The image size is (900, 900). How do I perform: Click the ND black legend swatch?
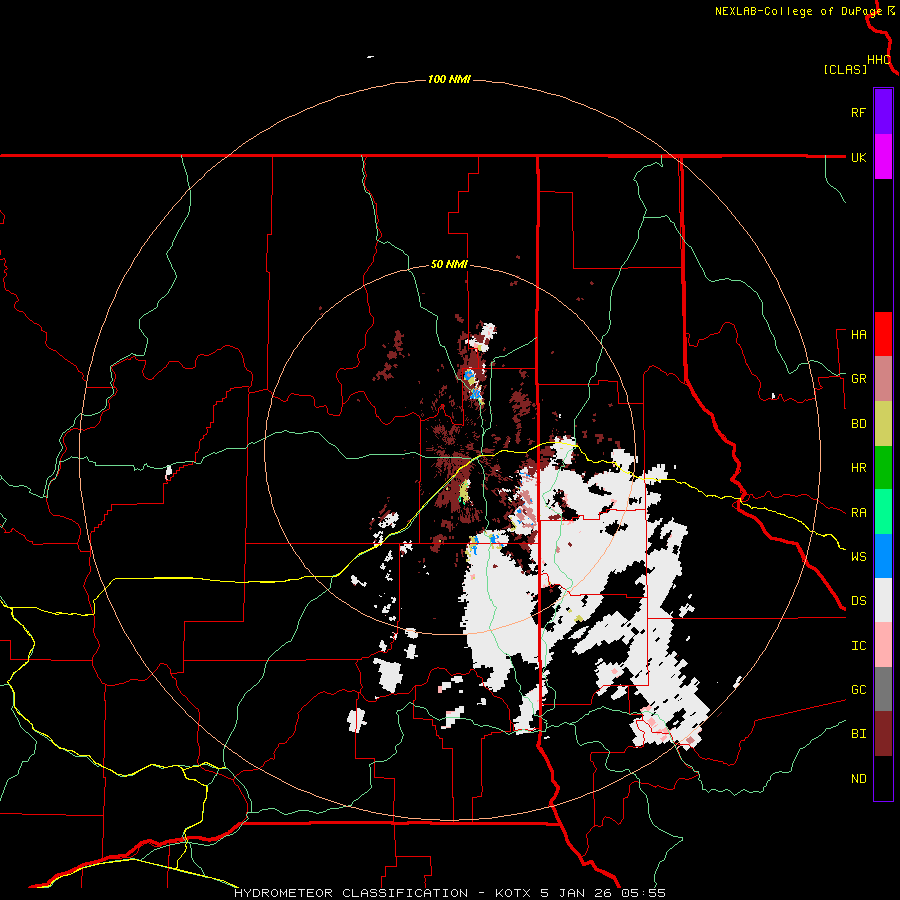coord(883,778)
